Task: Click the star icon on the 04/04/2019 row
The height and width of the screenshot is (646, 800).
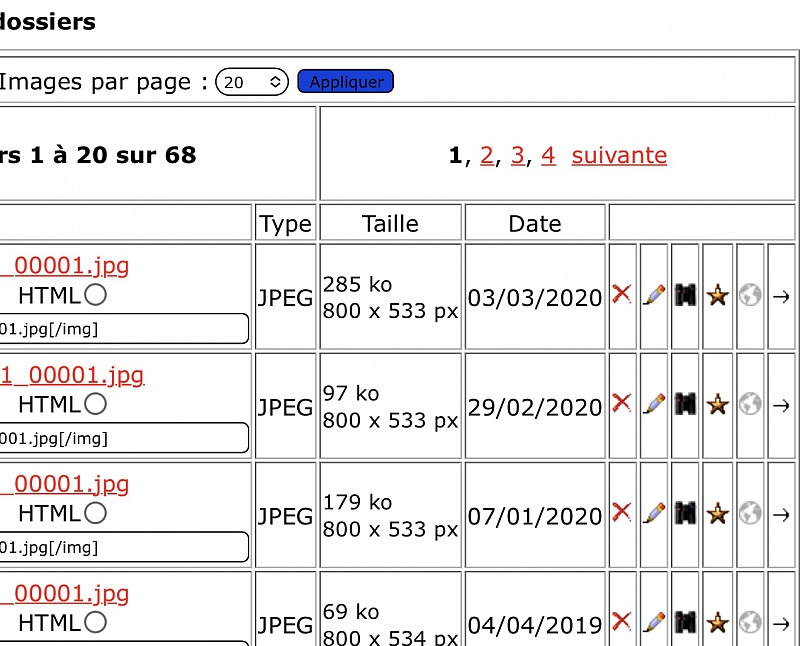Action: click(x=717, y=623)
